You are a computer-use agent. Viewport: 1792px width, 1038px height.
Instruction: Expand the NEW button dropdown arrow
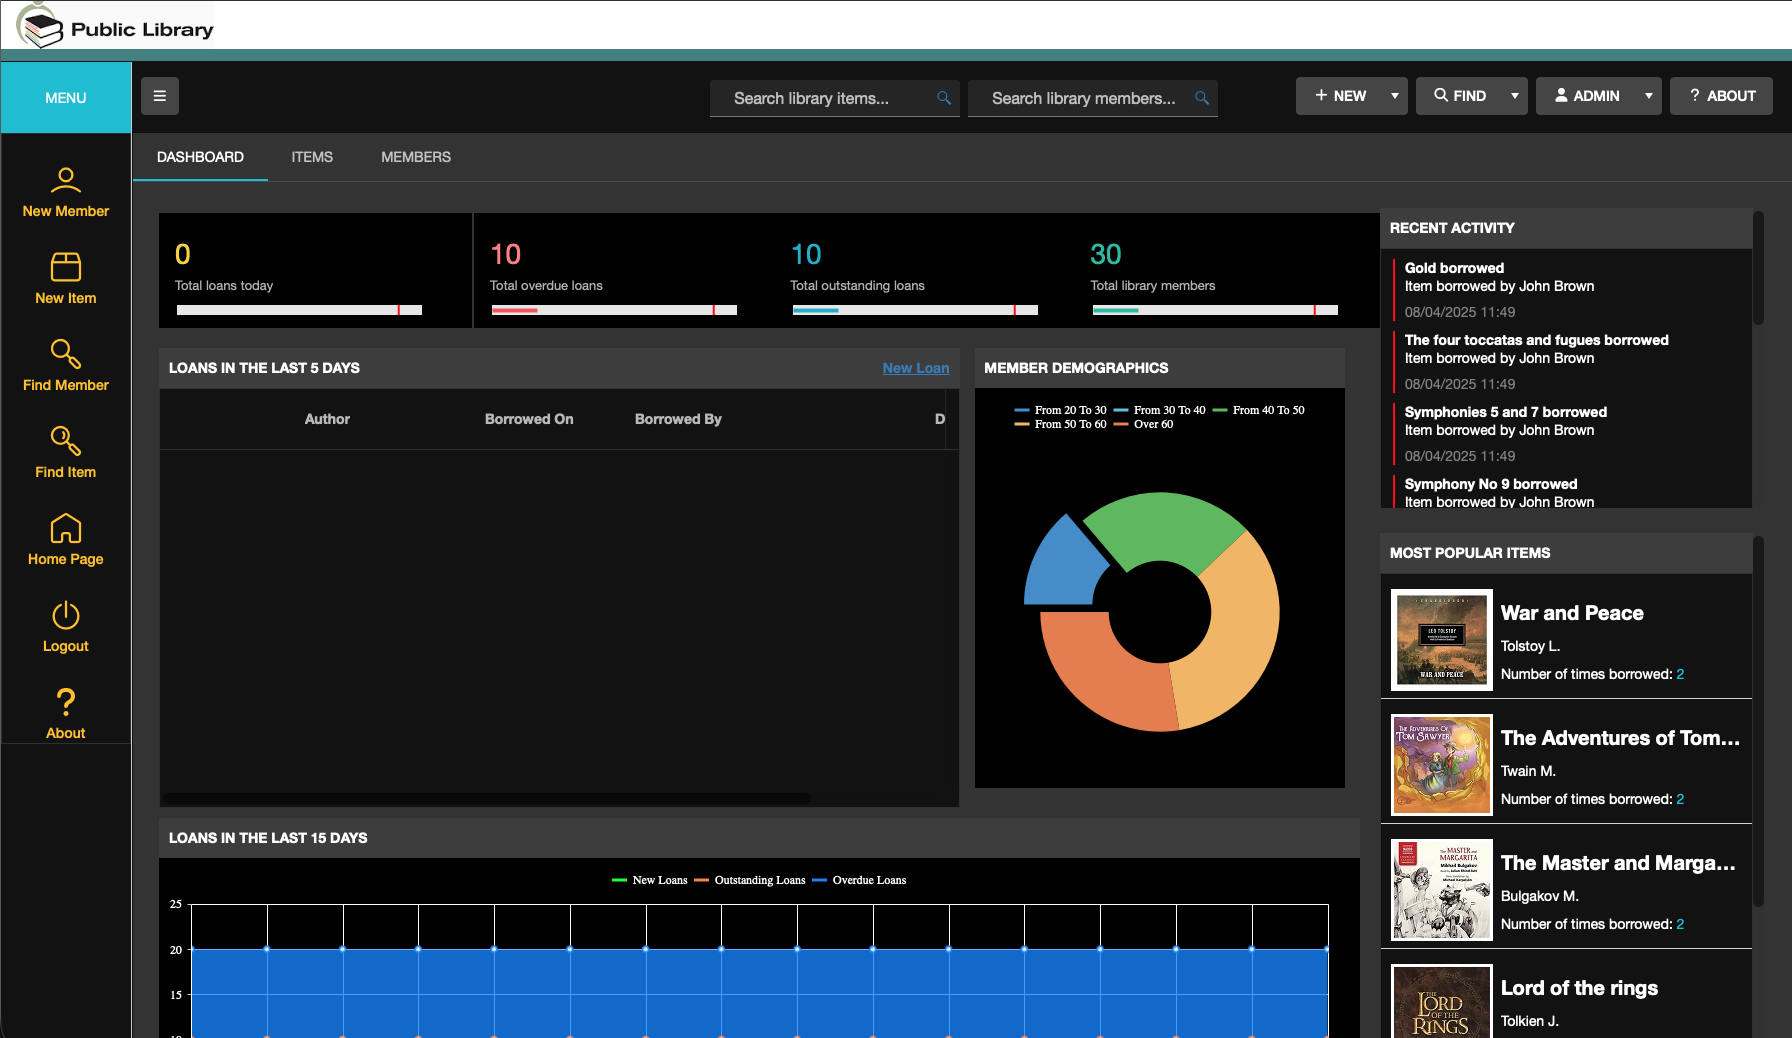1394,95
